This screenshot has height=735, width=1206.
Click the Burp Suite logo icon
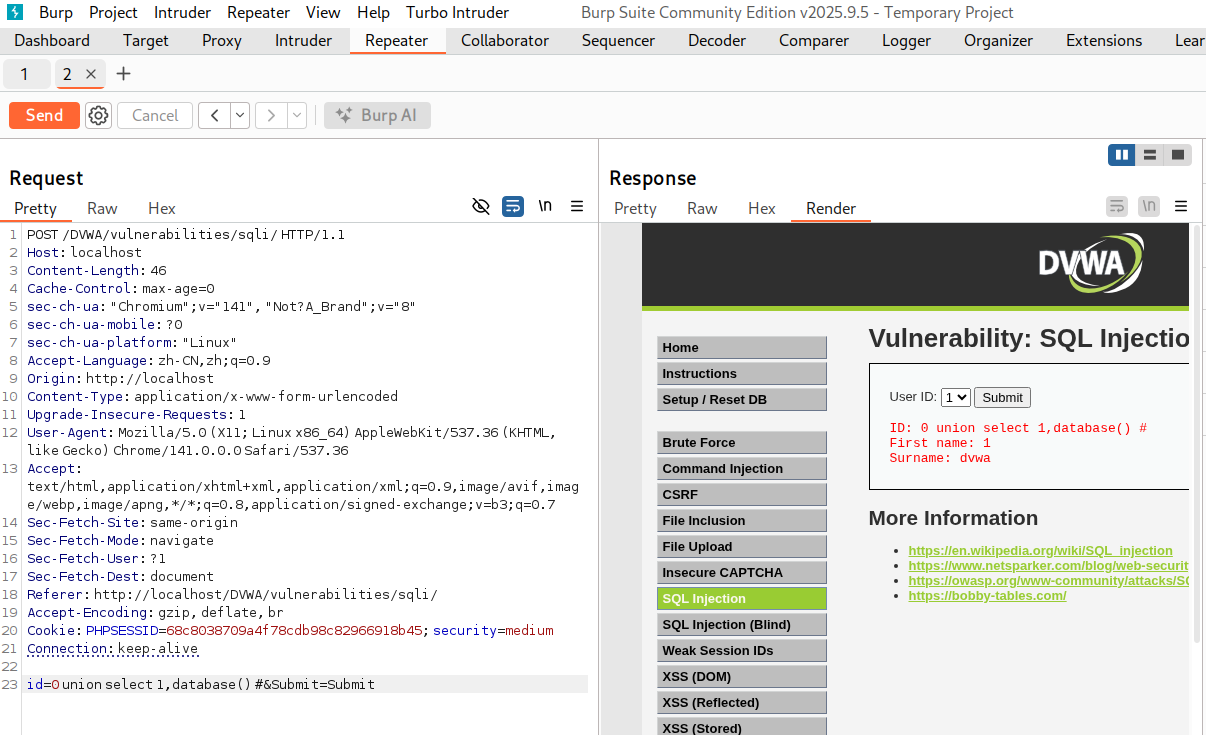coord(14,12)
